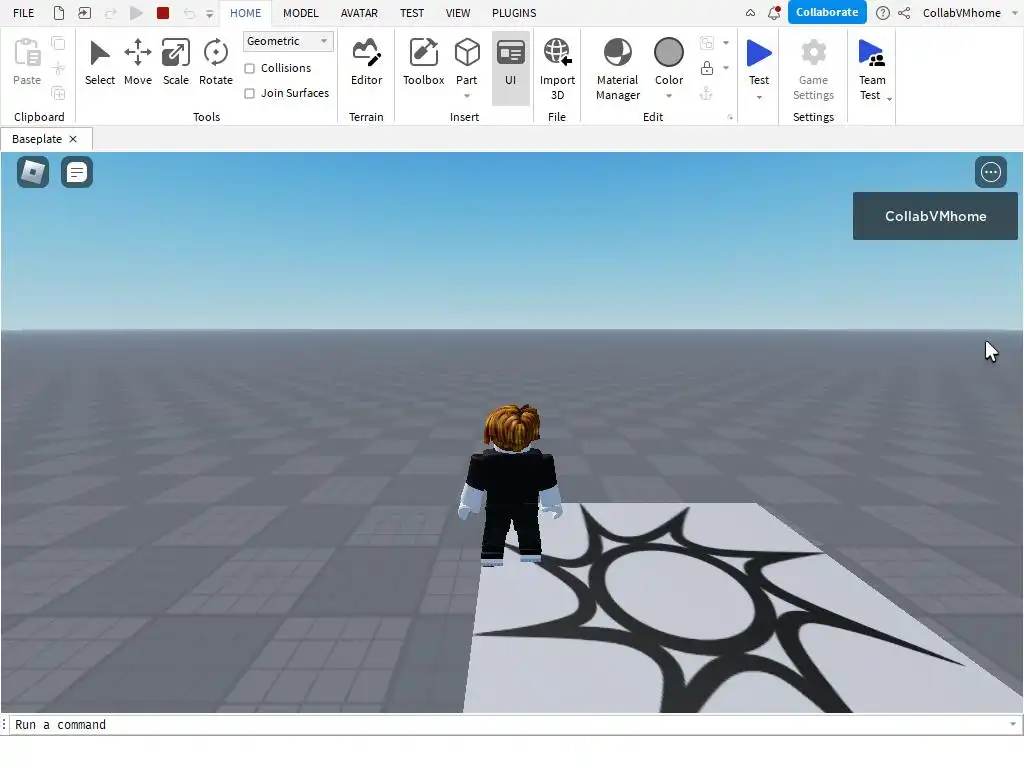
Task: Expand the command bar history dropdown
Action: (1013, 724)
